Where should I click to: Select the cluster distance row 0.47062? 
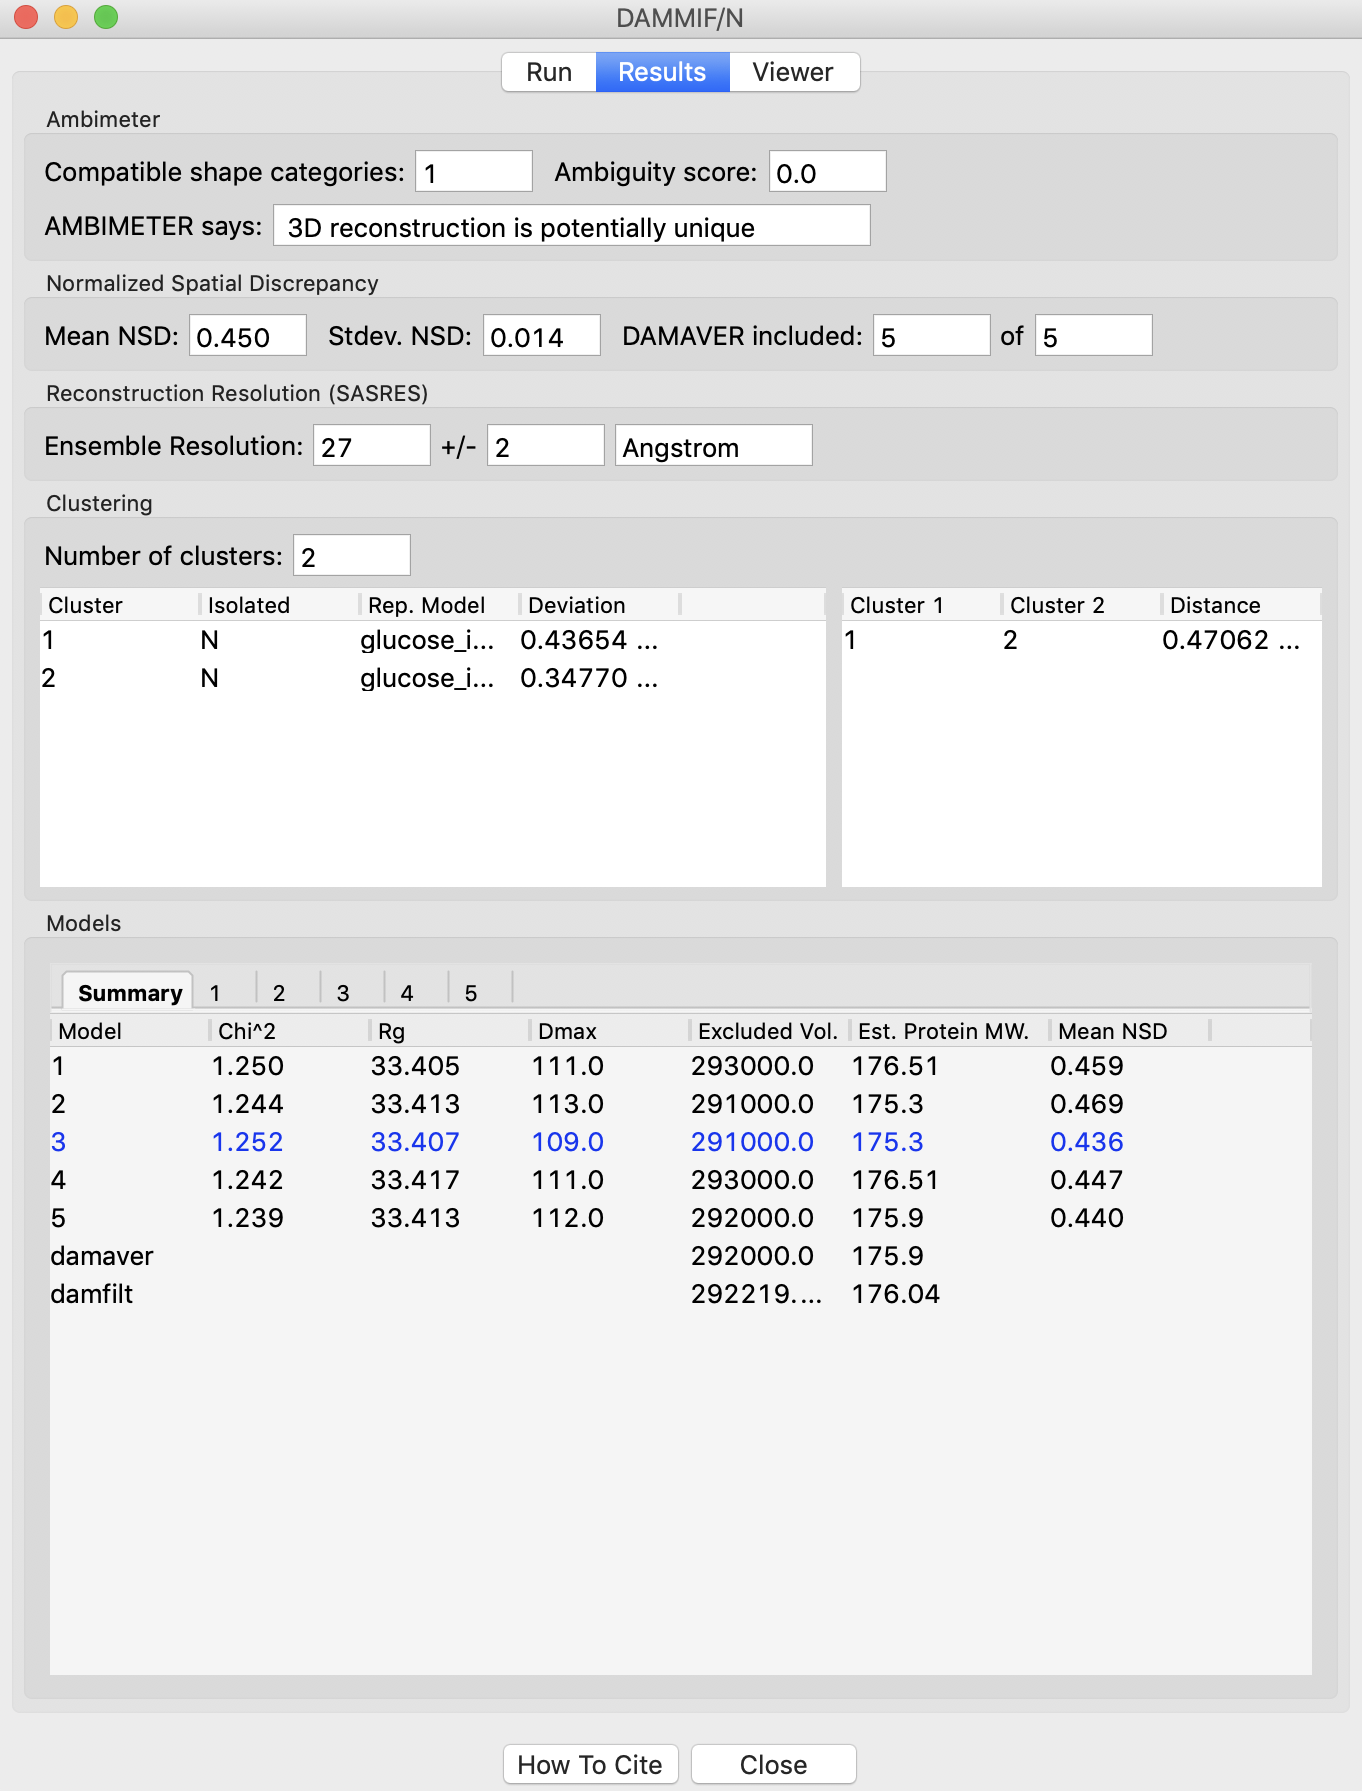click(x=1082, y=640)
